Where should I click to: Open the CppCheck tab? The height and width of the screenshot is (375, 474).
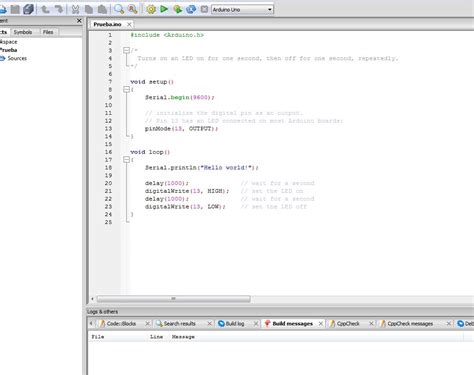click(x=348, y=324)
